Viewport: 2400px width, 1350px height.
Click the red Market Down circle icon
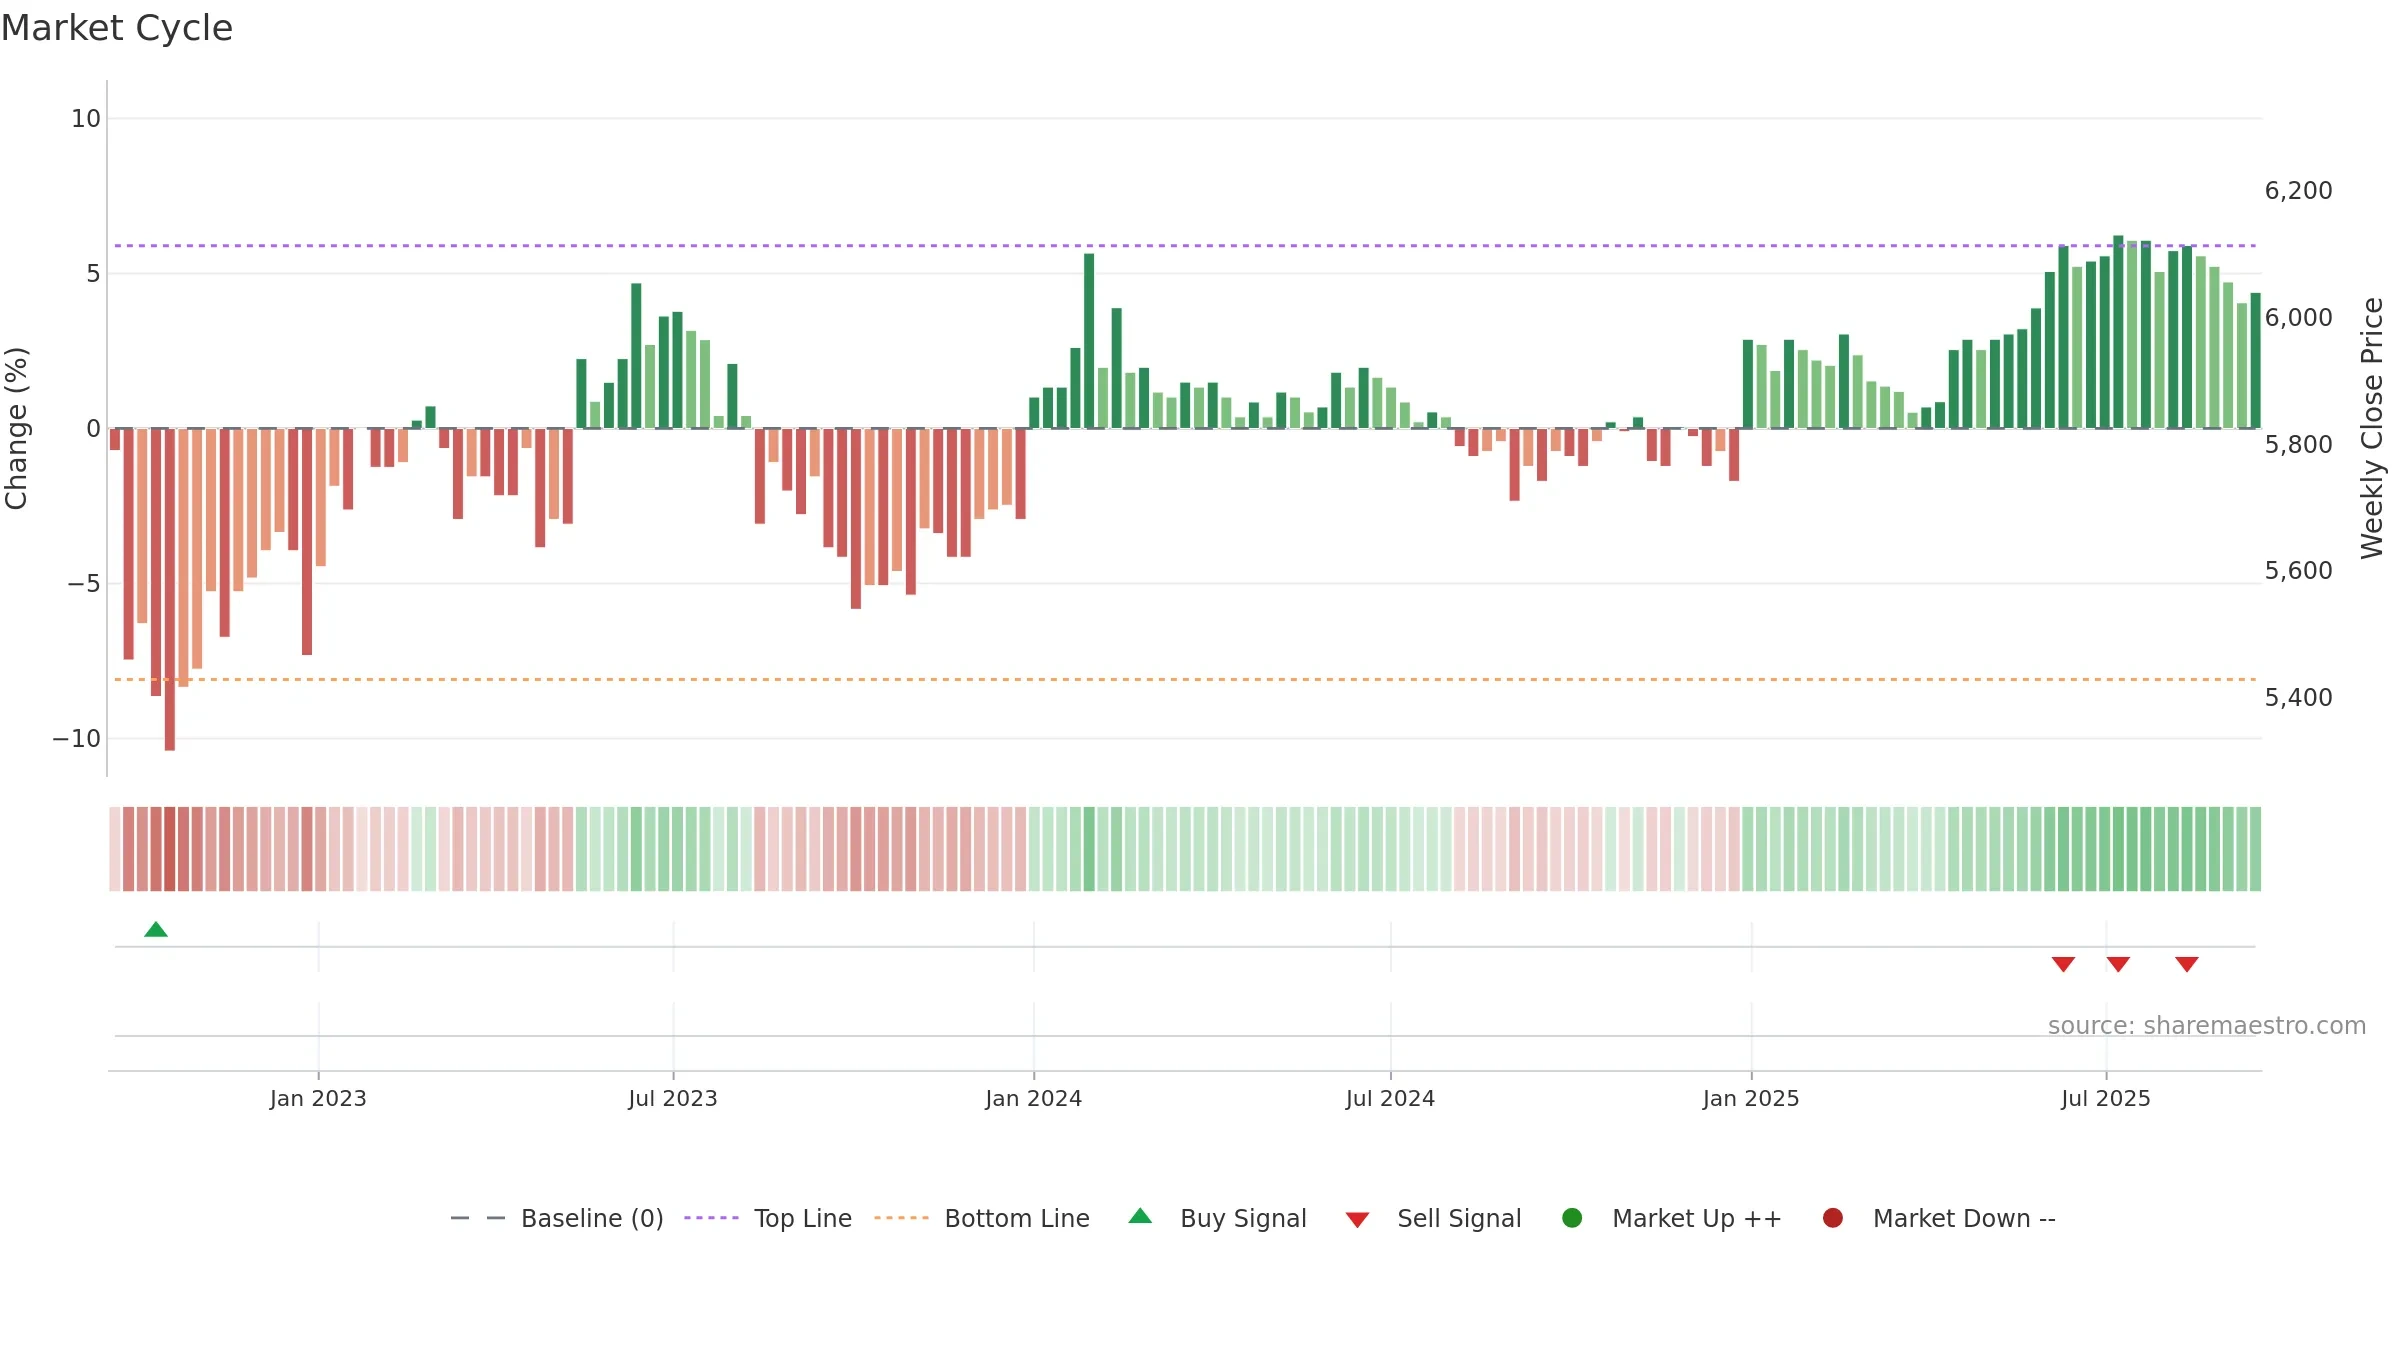1833,1218
